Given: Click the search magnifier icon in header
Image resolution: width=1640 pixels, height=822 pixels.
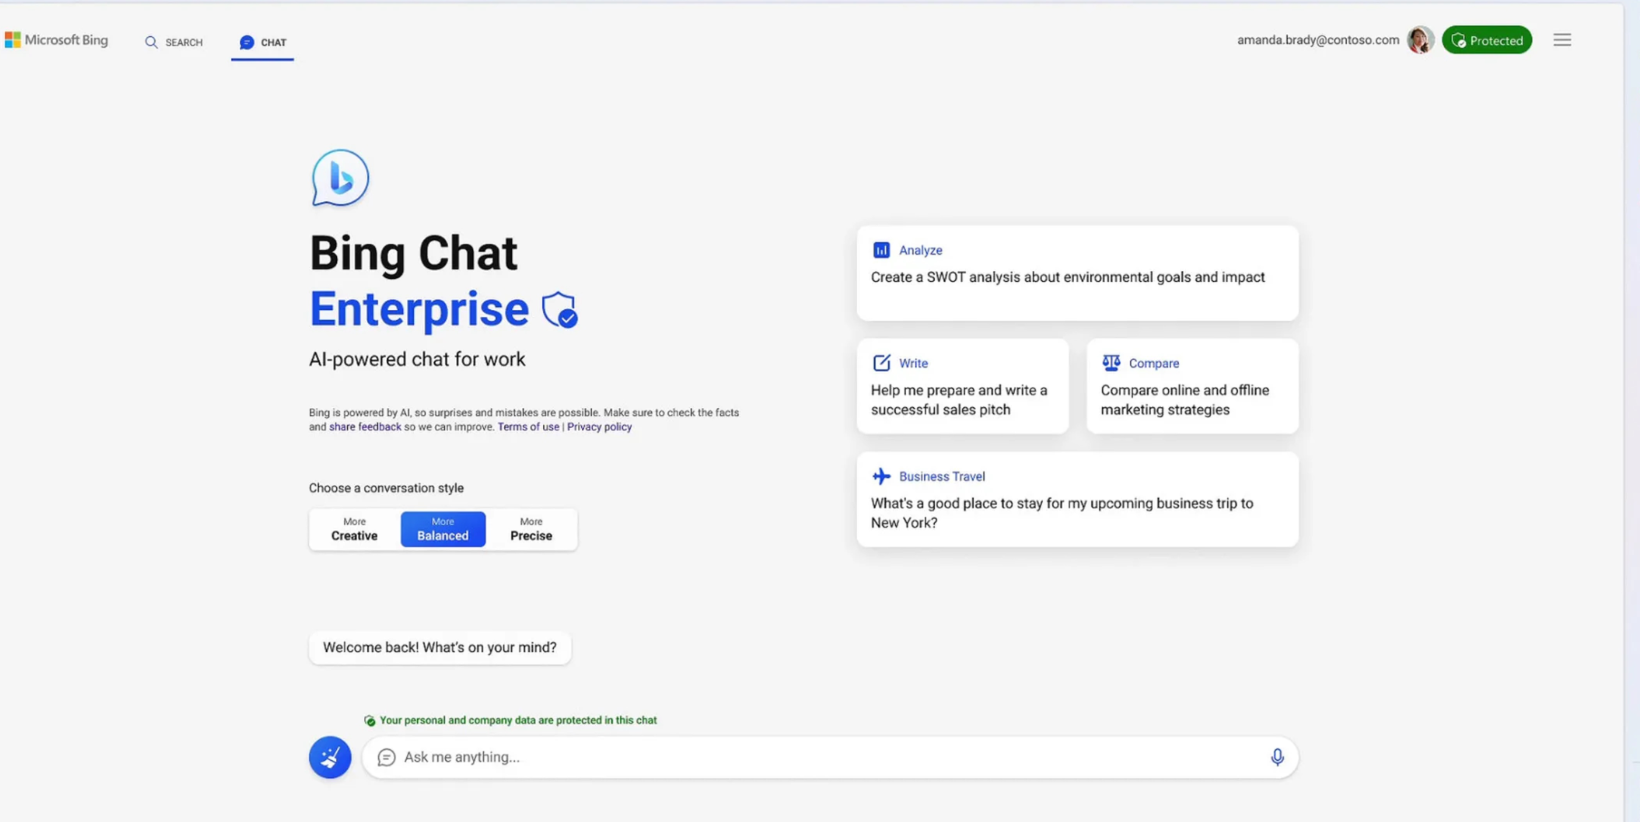Looking at the screenshot, I should click(x=151, y=42).
